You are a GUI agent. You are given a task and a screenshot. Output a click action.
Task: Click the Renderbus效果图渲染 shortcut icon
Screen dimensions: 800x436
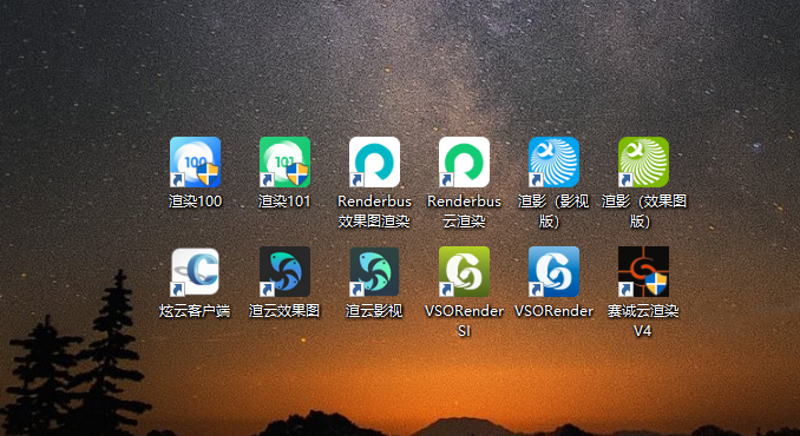(374, 162)
